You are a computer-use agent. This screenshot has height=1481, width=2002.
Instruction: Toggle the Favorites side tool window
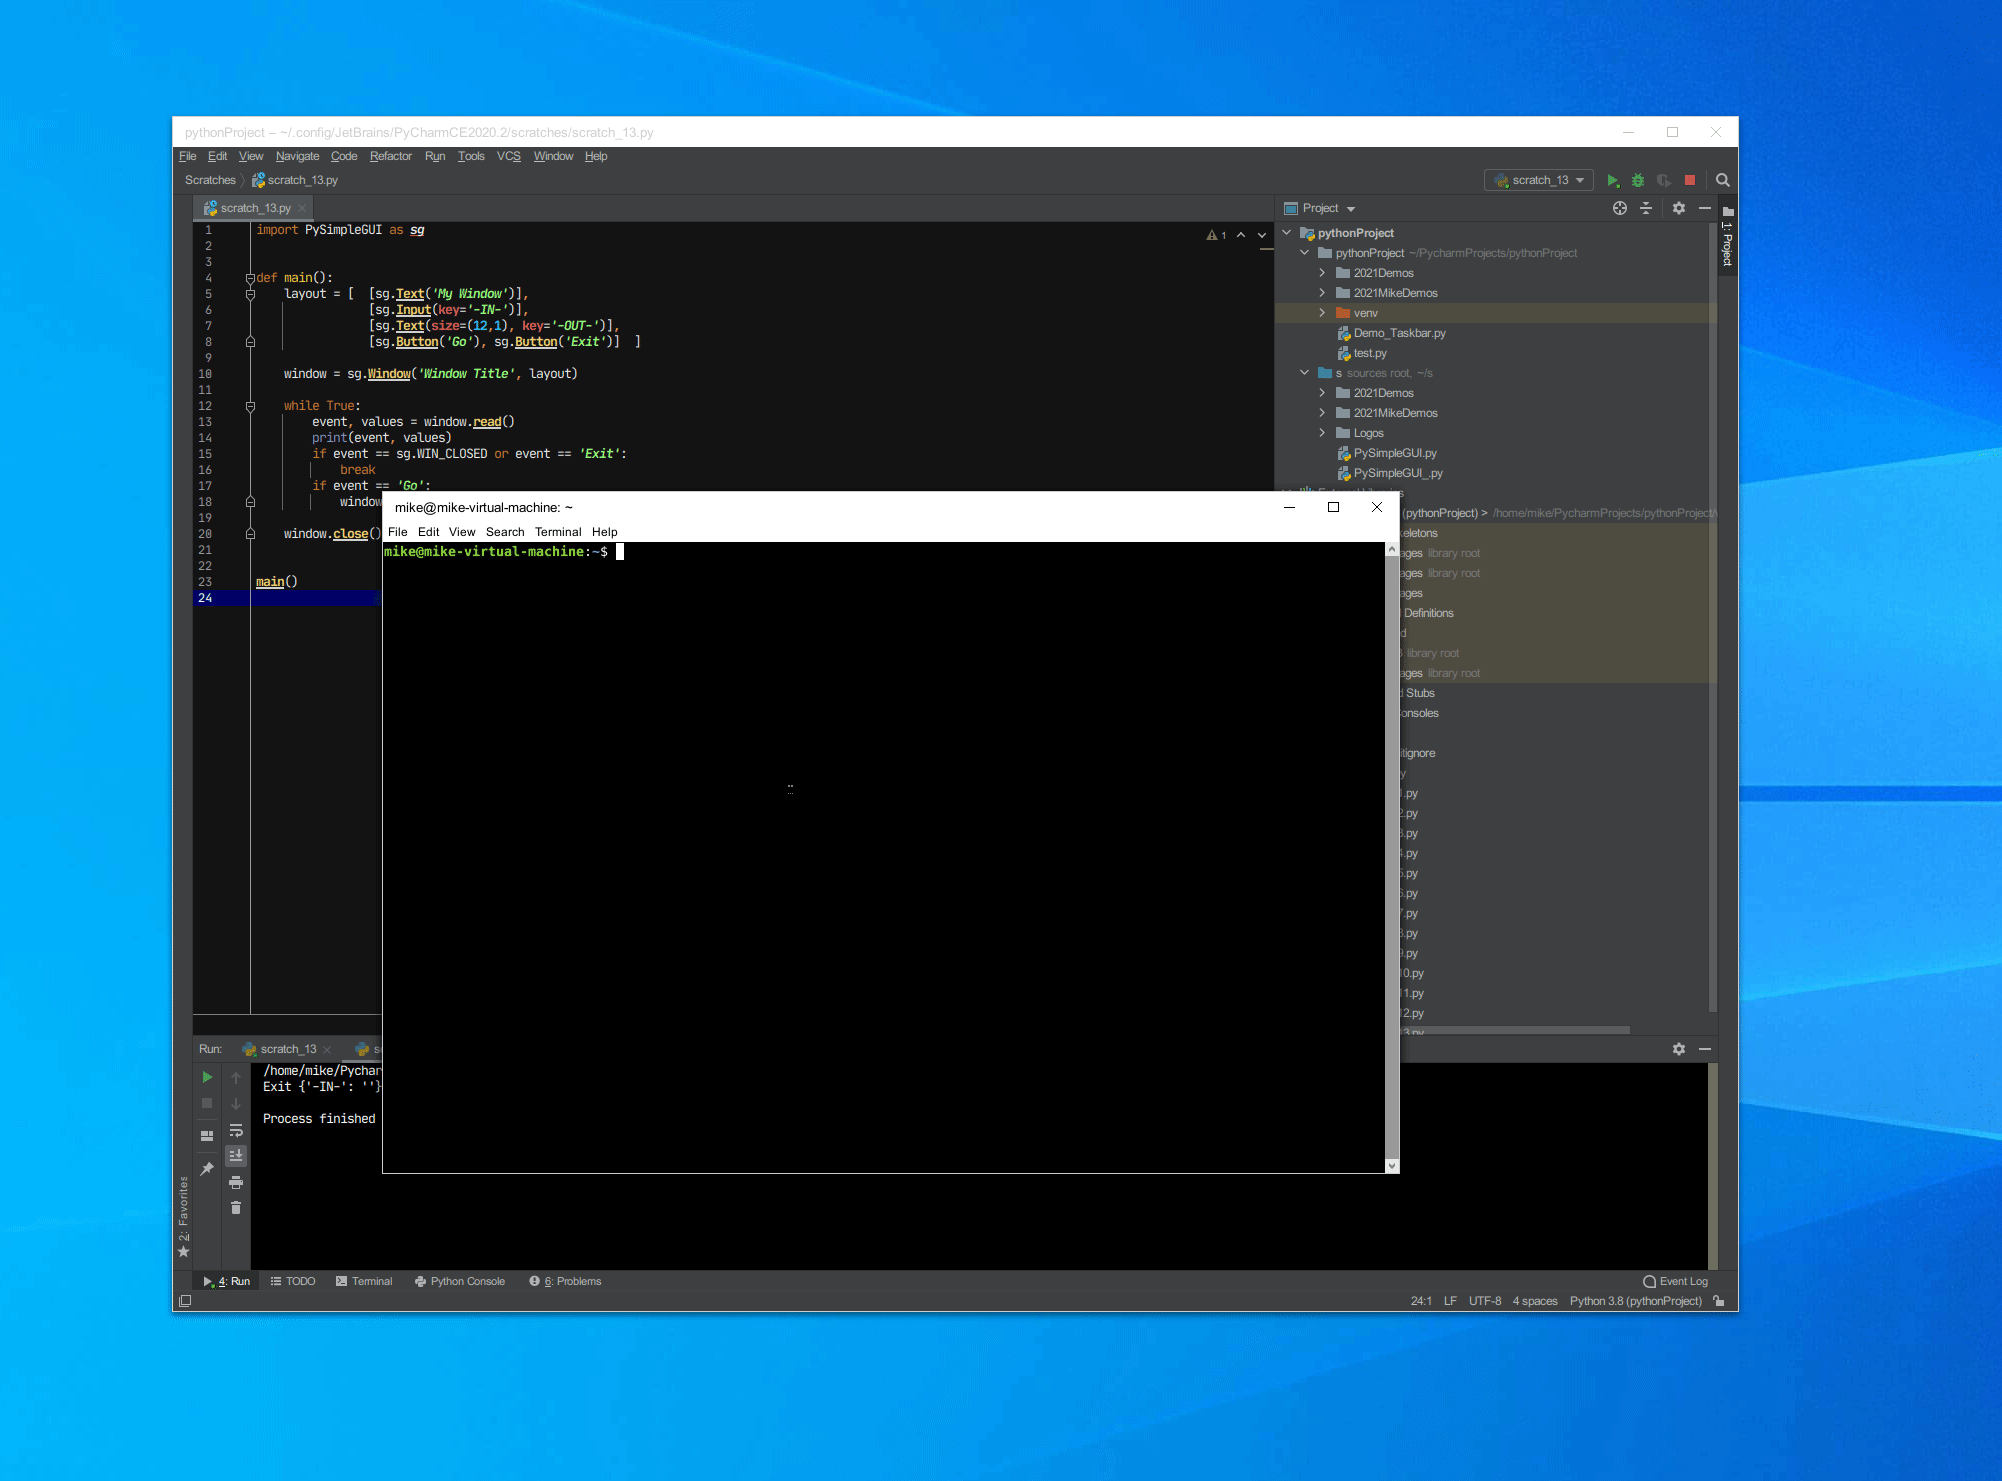point(183,1215)
